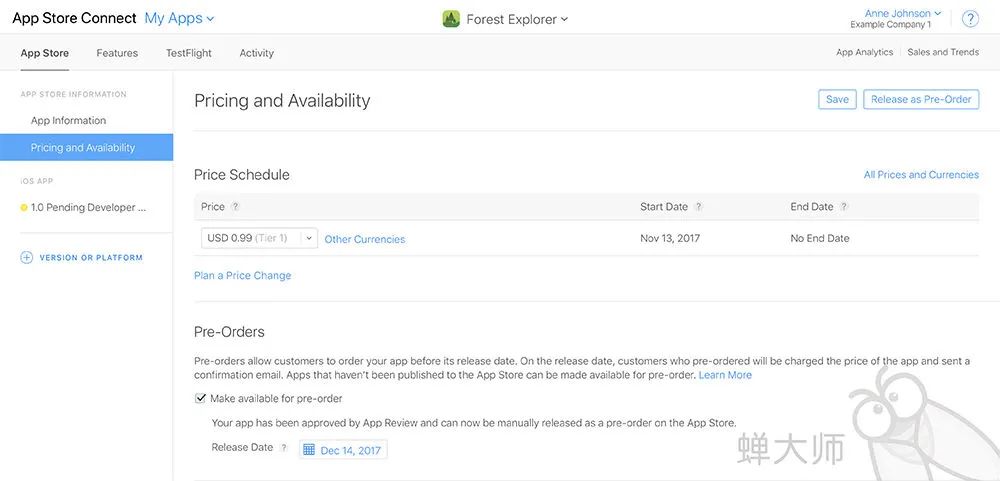Click the Price column help icon

[x=235, y=207]
